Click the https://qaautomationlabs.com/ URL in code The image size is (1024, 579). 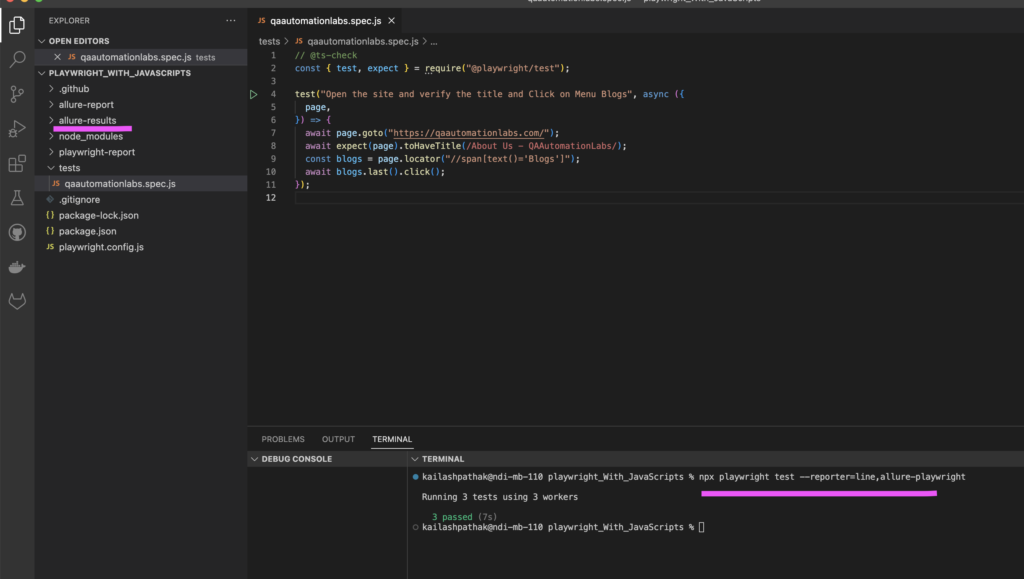click(468, 133)
